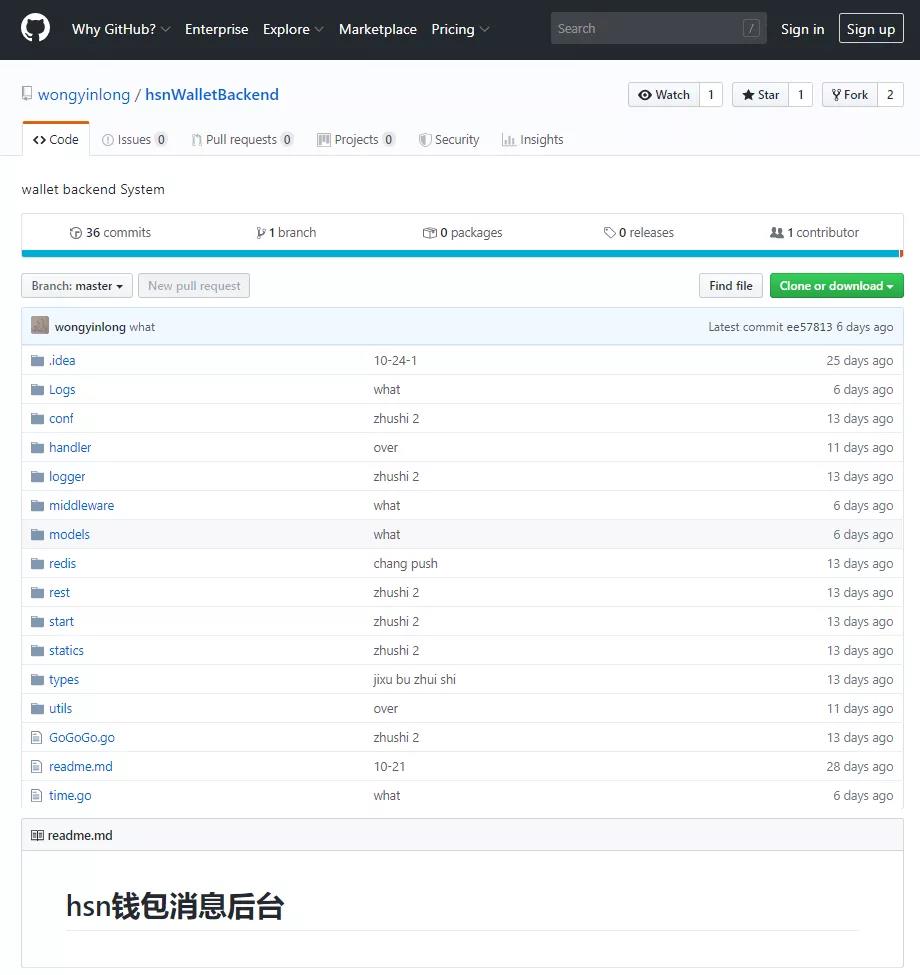
Task: Switch to the Issues tab
Action: click(x=134, y=139)
